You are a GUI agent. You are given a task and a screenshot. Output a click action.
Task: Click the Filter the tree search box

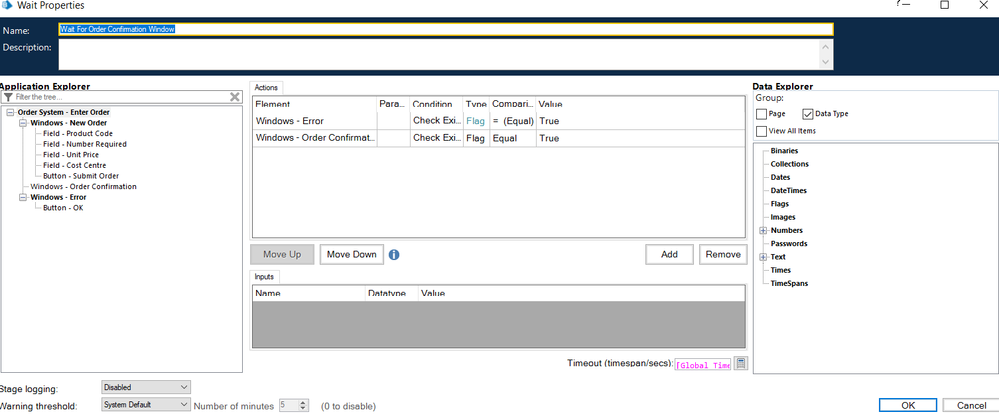(121, 97)
